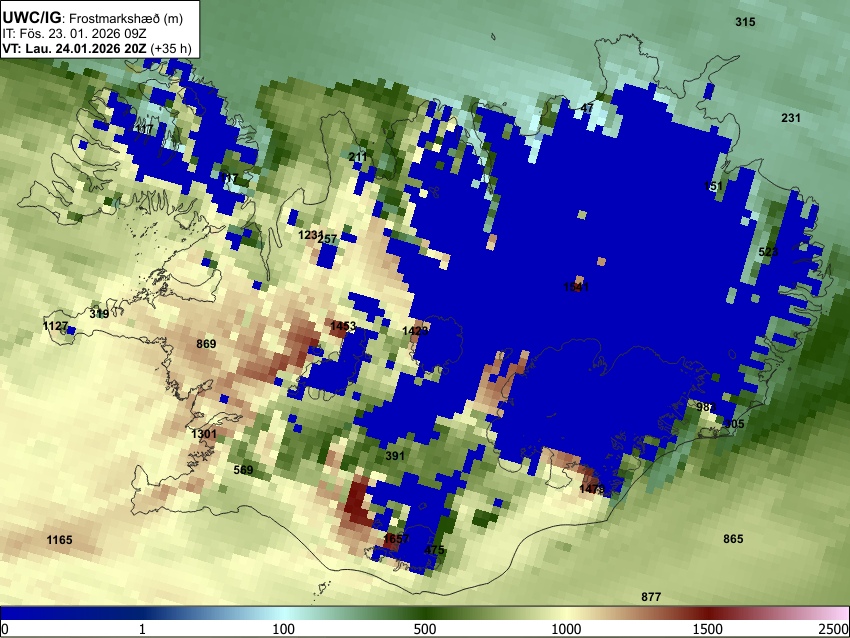The image size is (850, 638).
Task: Click map value 315 in the northeast
Action: coord(745,22)
